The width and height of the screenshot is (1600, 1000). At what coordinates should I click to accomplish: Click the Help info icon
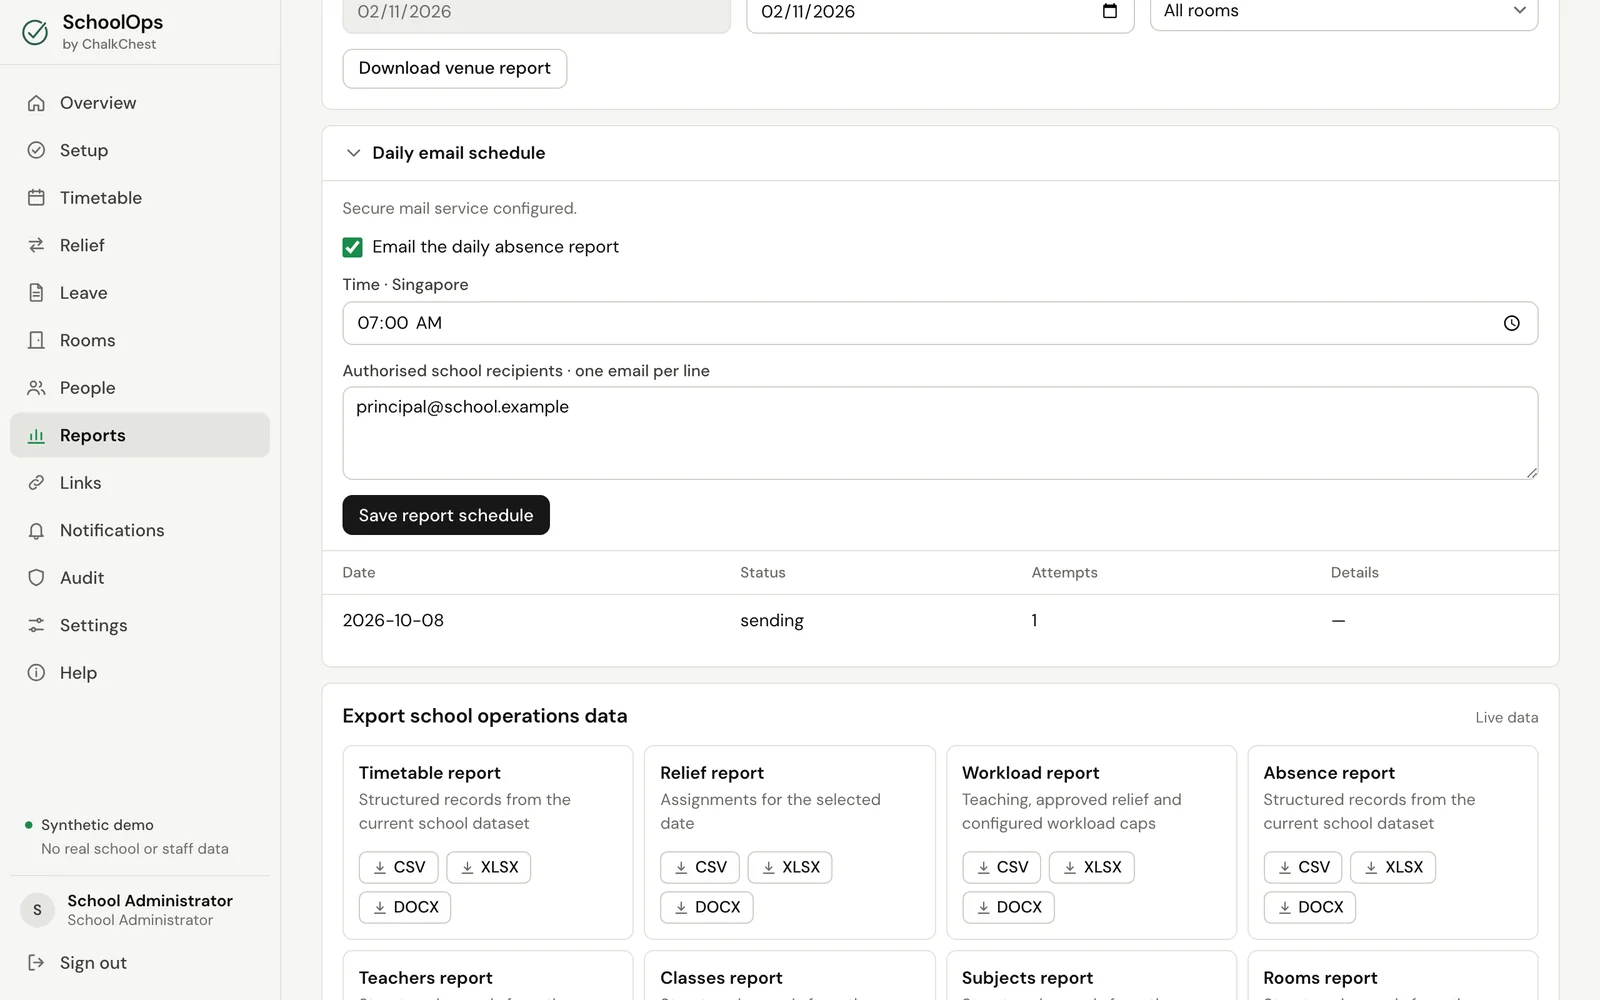coord(36,673)
